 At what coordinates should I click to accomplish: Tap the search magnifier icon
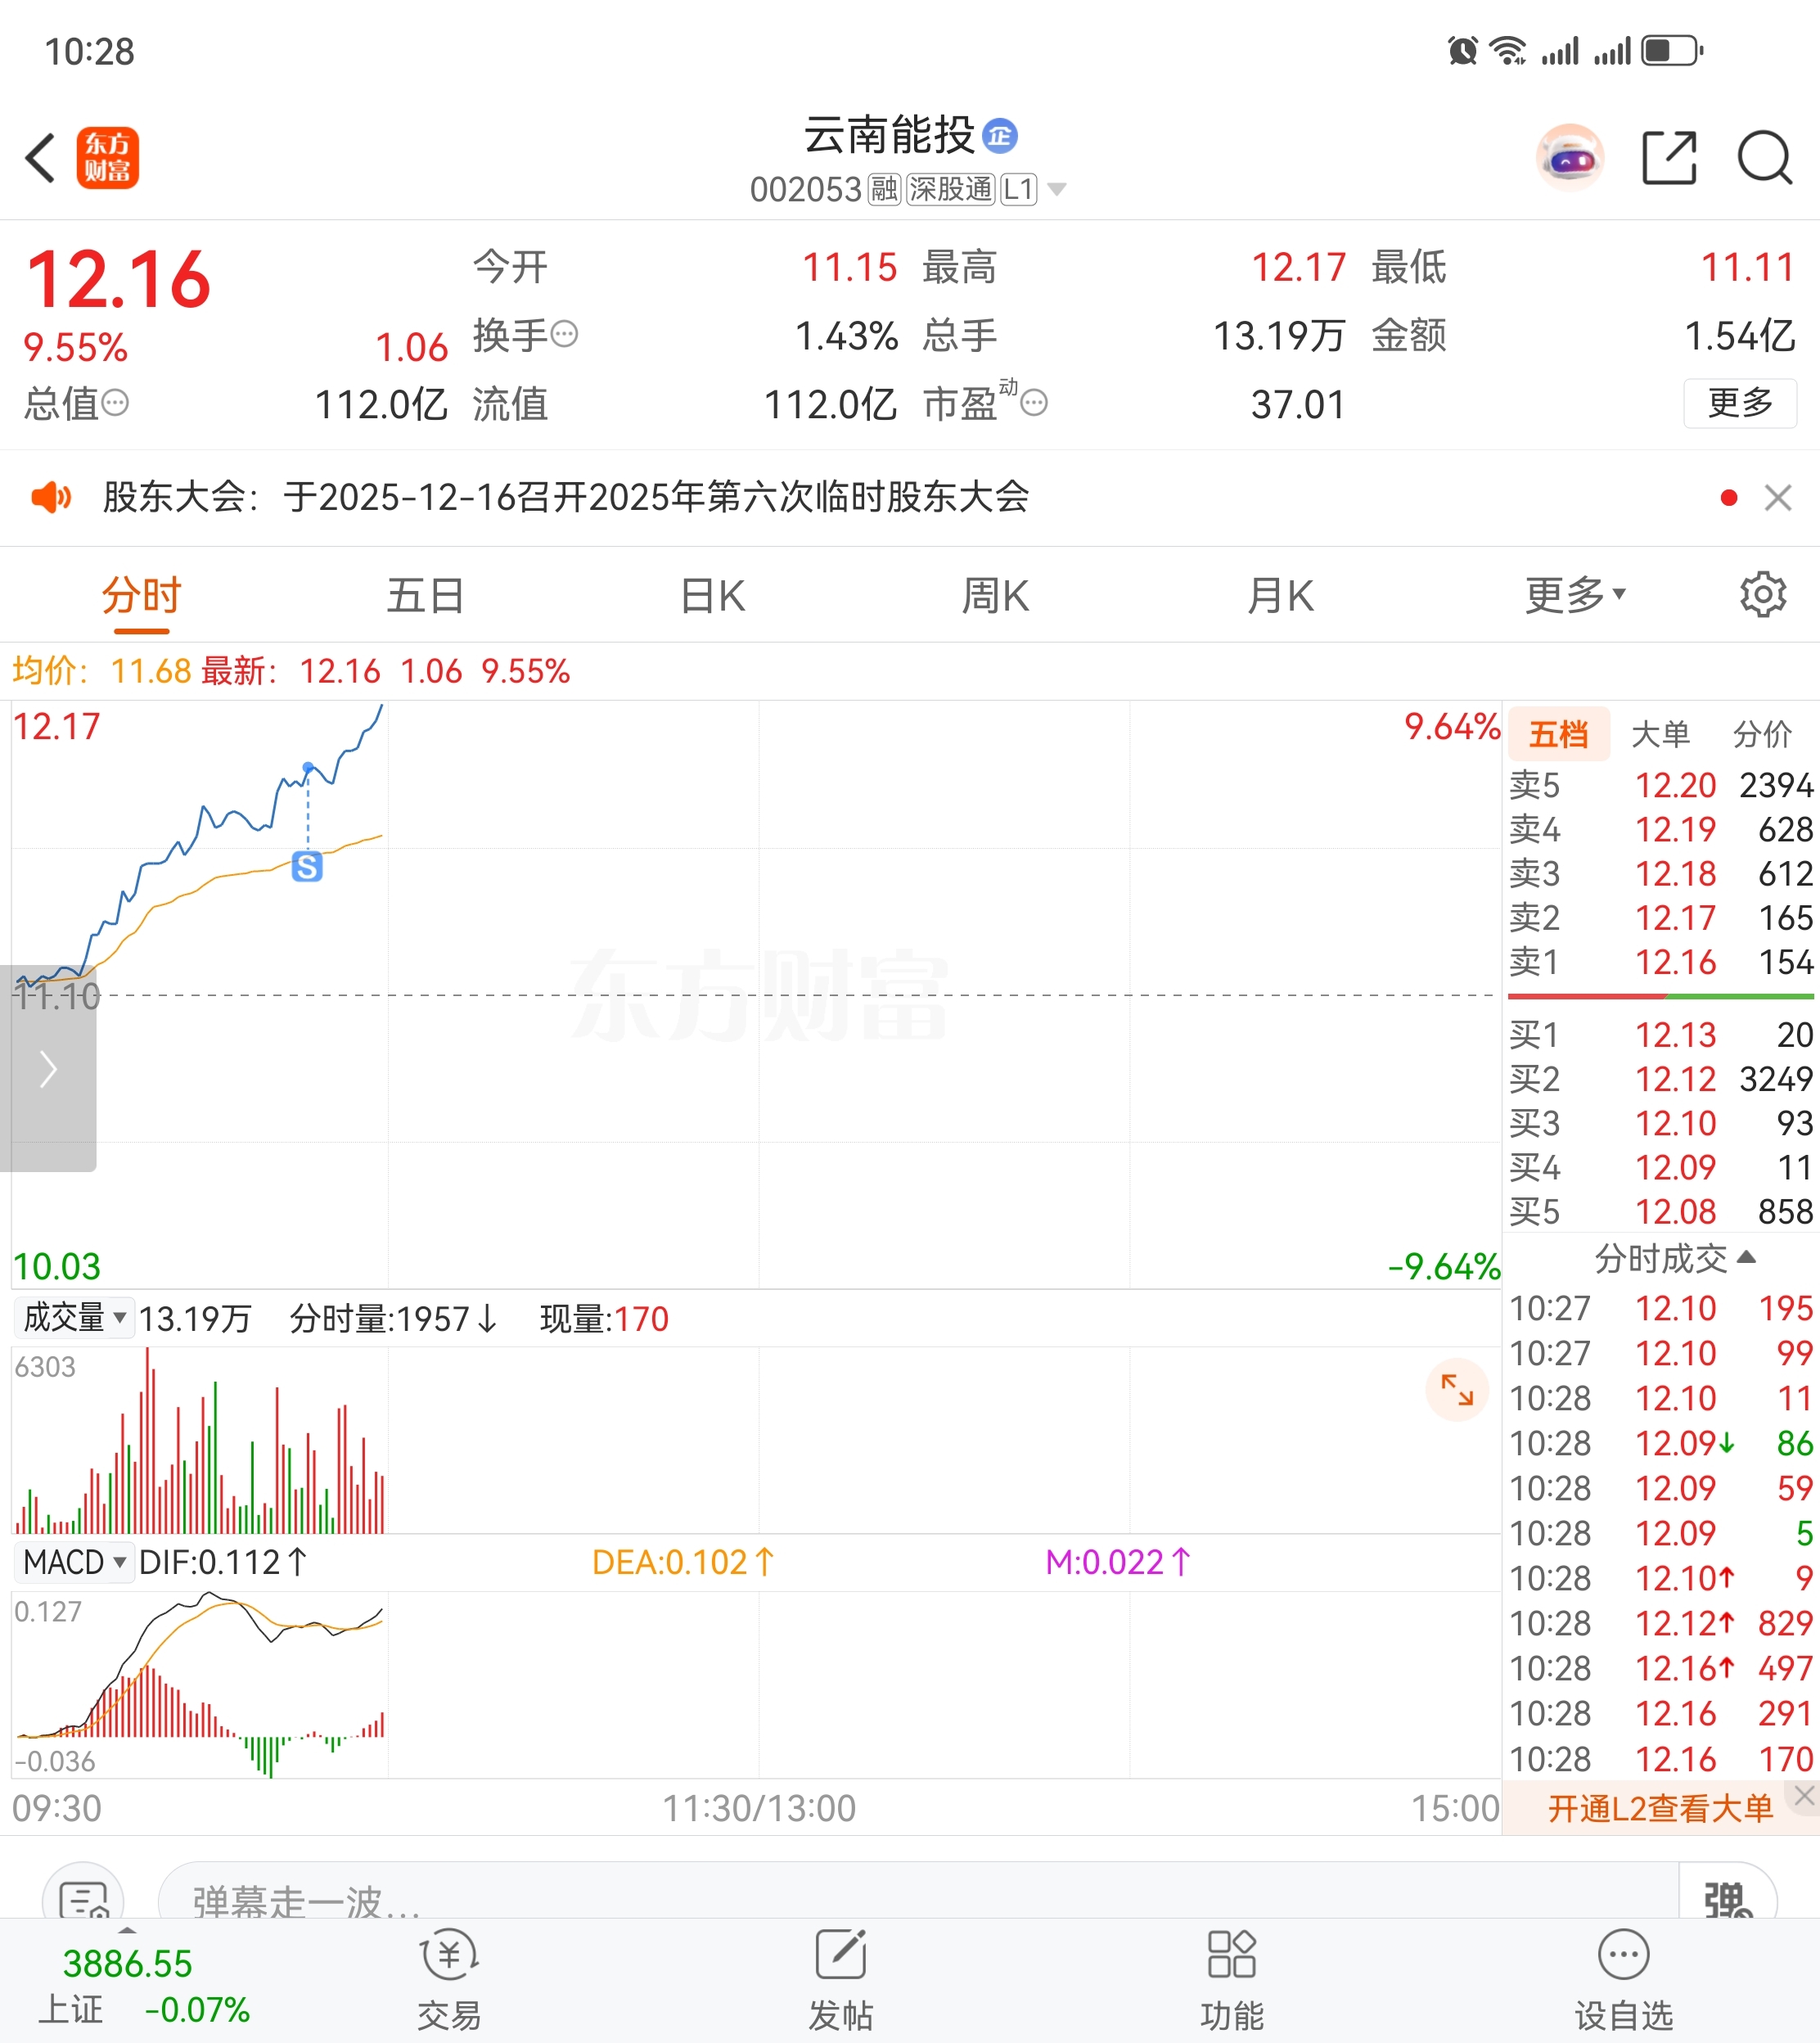click(1763, 158)
